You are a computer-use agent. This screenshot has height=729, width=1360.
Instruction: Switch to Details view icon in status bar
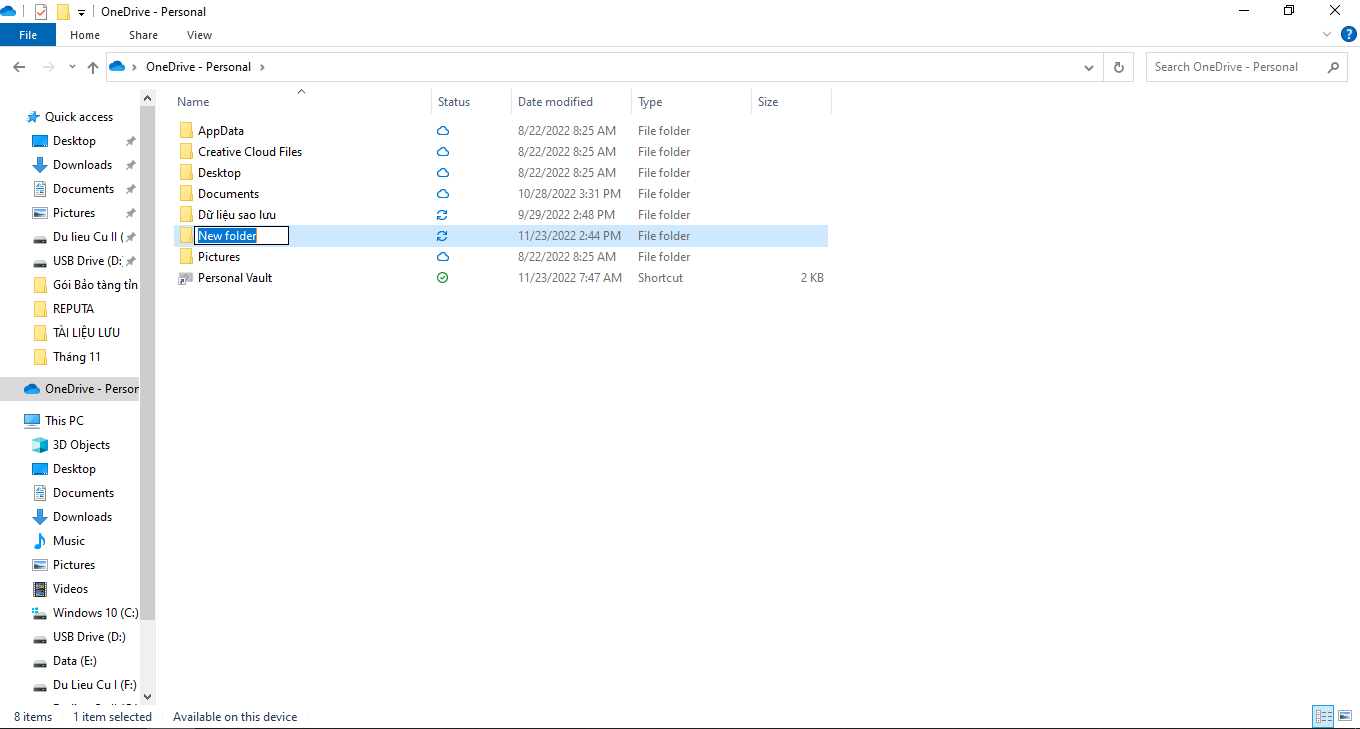pyautogui.click(x=1324, y=716)
